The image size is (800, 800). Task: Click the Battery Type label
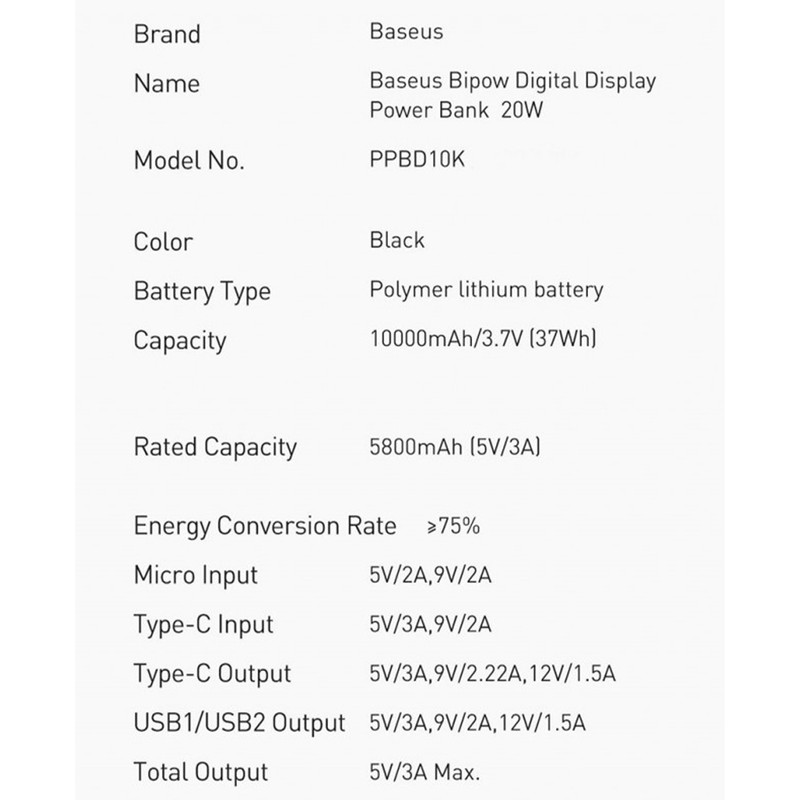pyautogui.click(x=202, y=291)
